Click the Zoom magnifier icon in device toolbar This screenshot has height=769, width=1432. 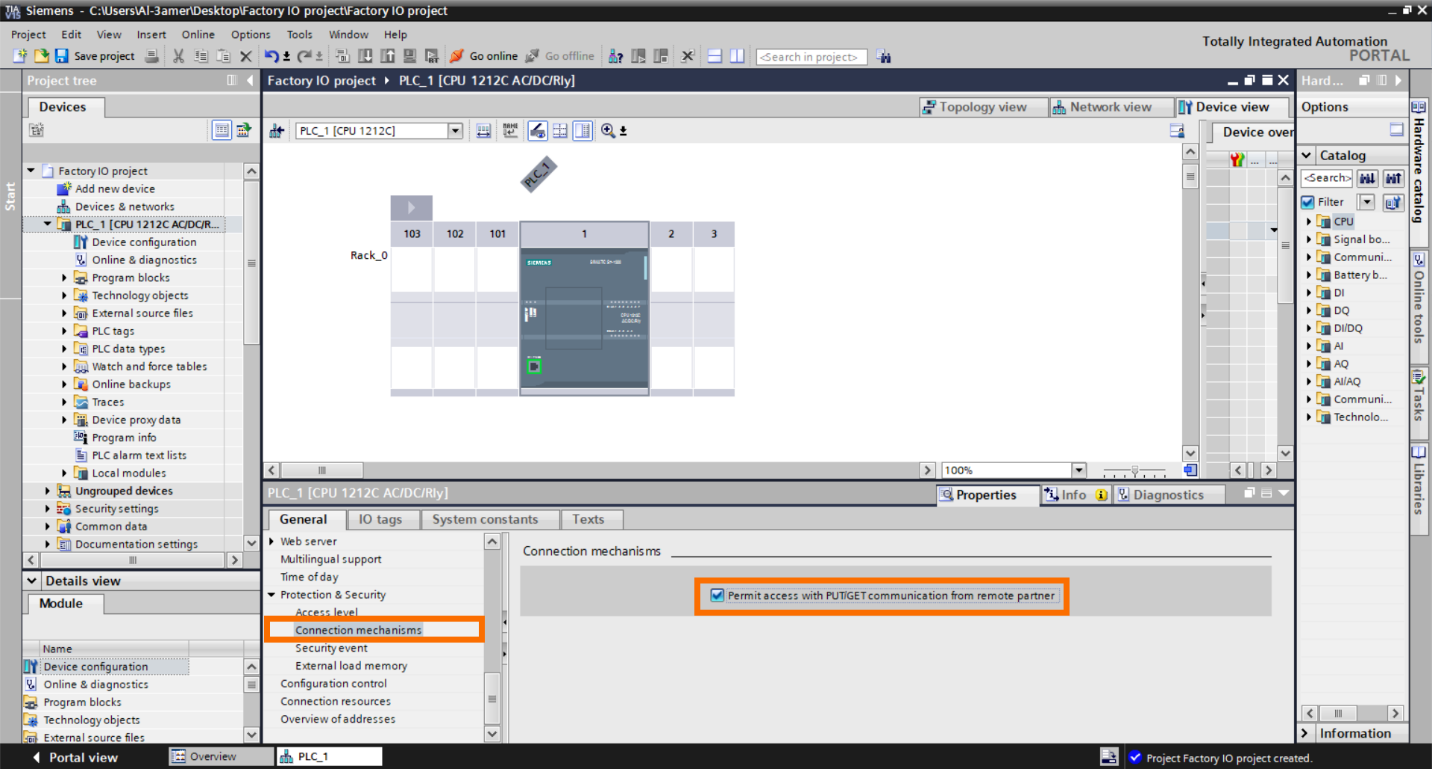click(607, 131)
